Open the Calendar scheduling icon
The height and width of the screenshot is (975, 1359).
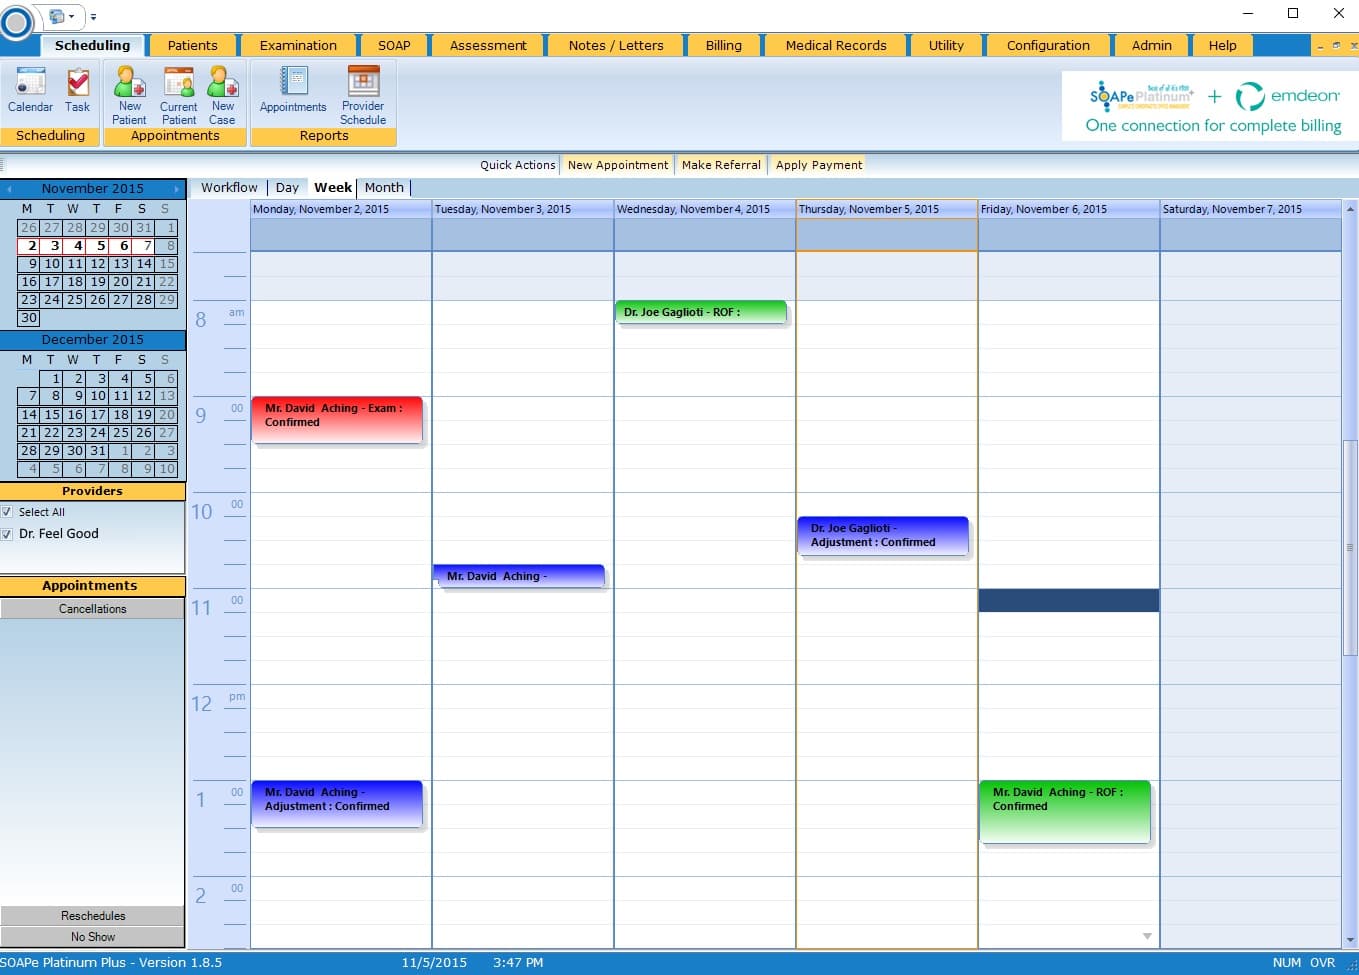point(30,90)
